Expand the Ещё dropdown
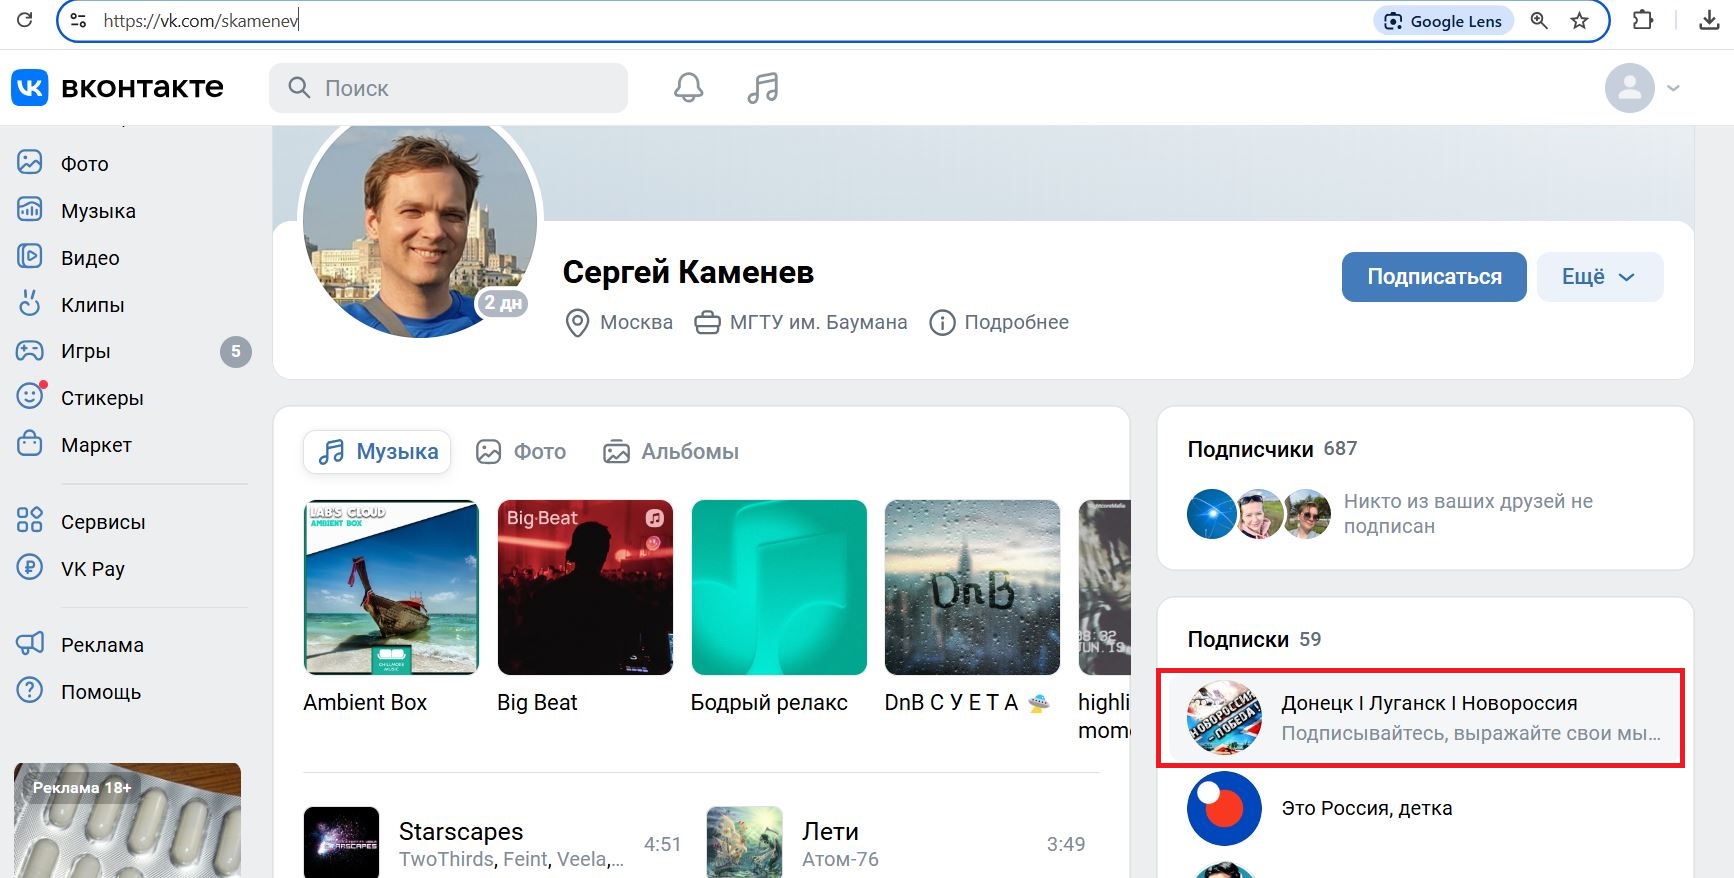 [x=1599, y=277]
